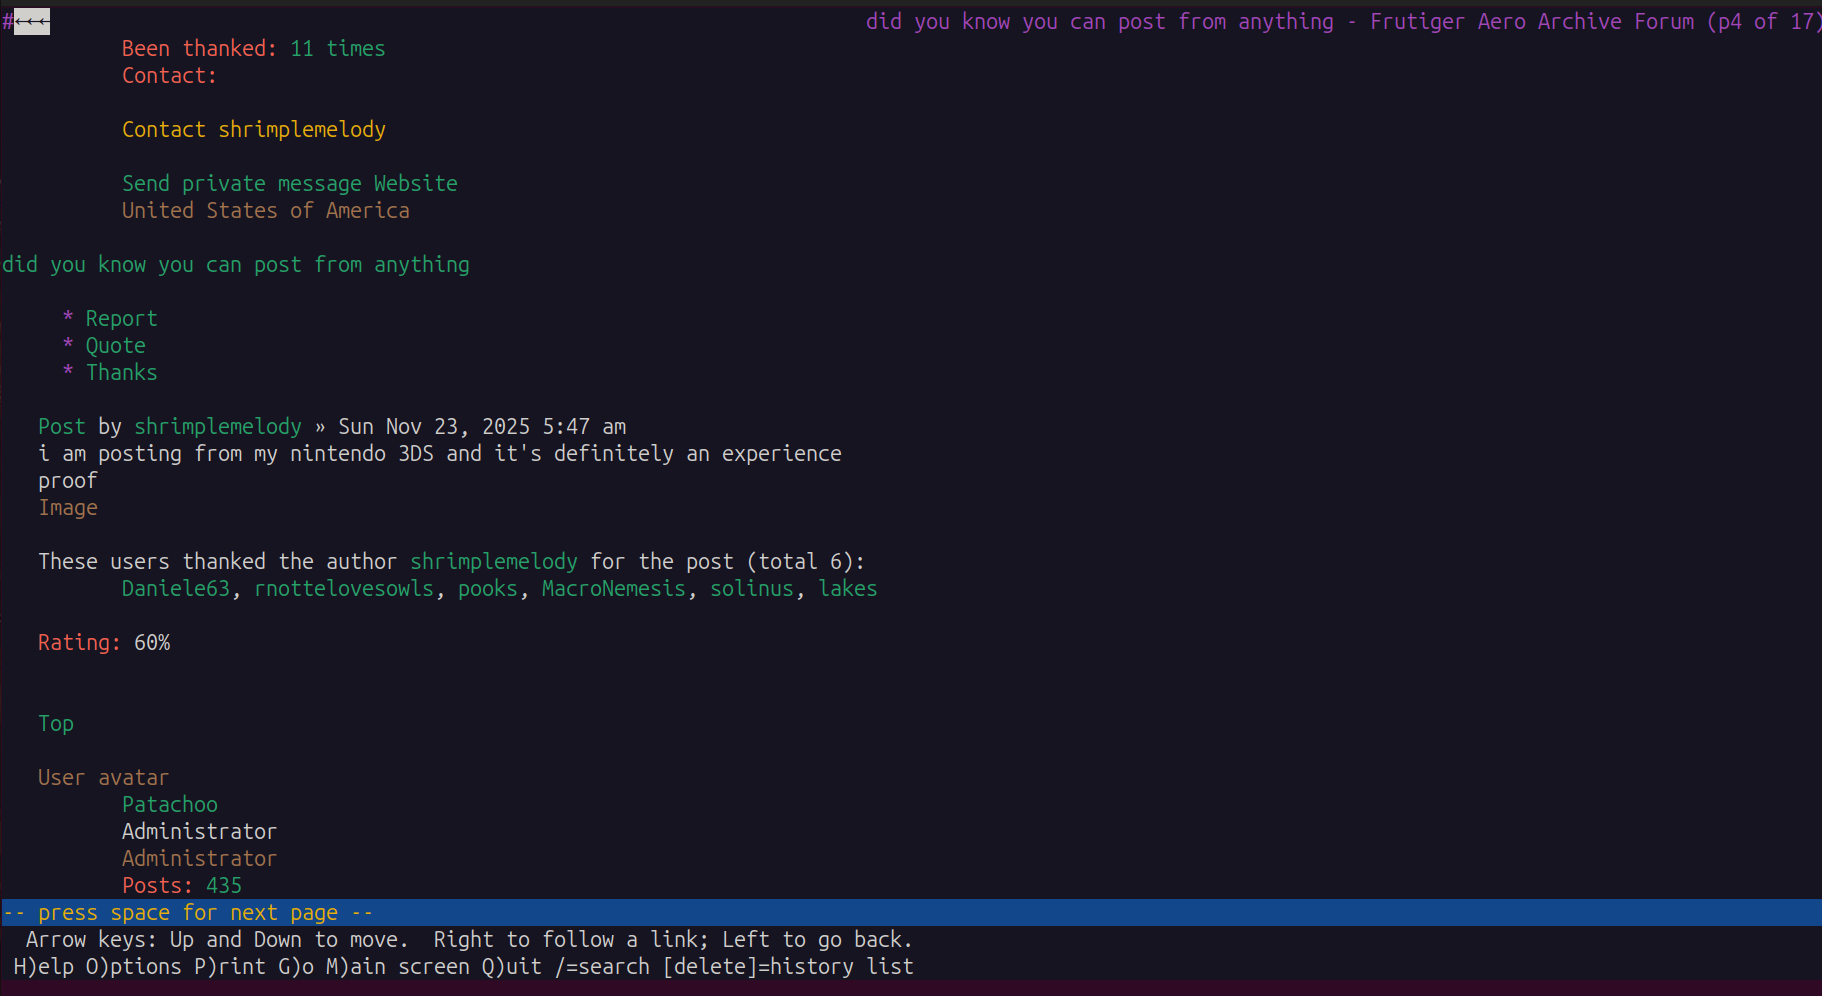This screenshot has height=996, width=1822.
Task: Open Send private message link
Action: click(241, 184)
